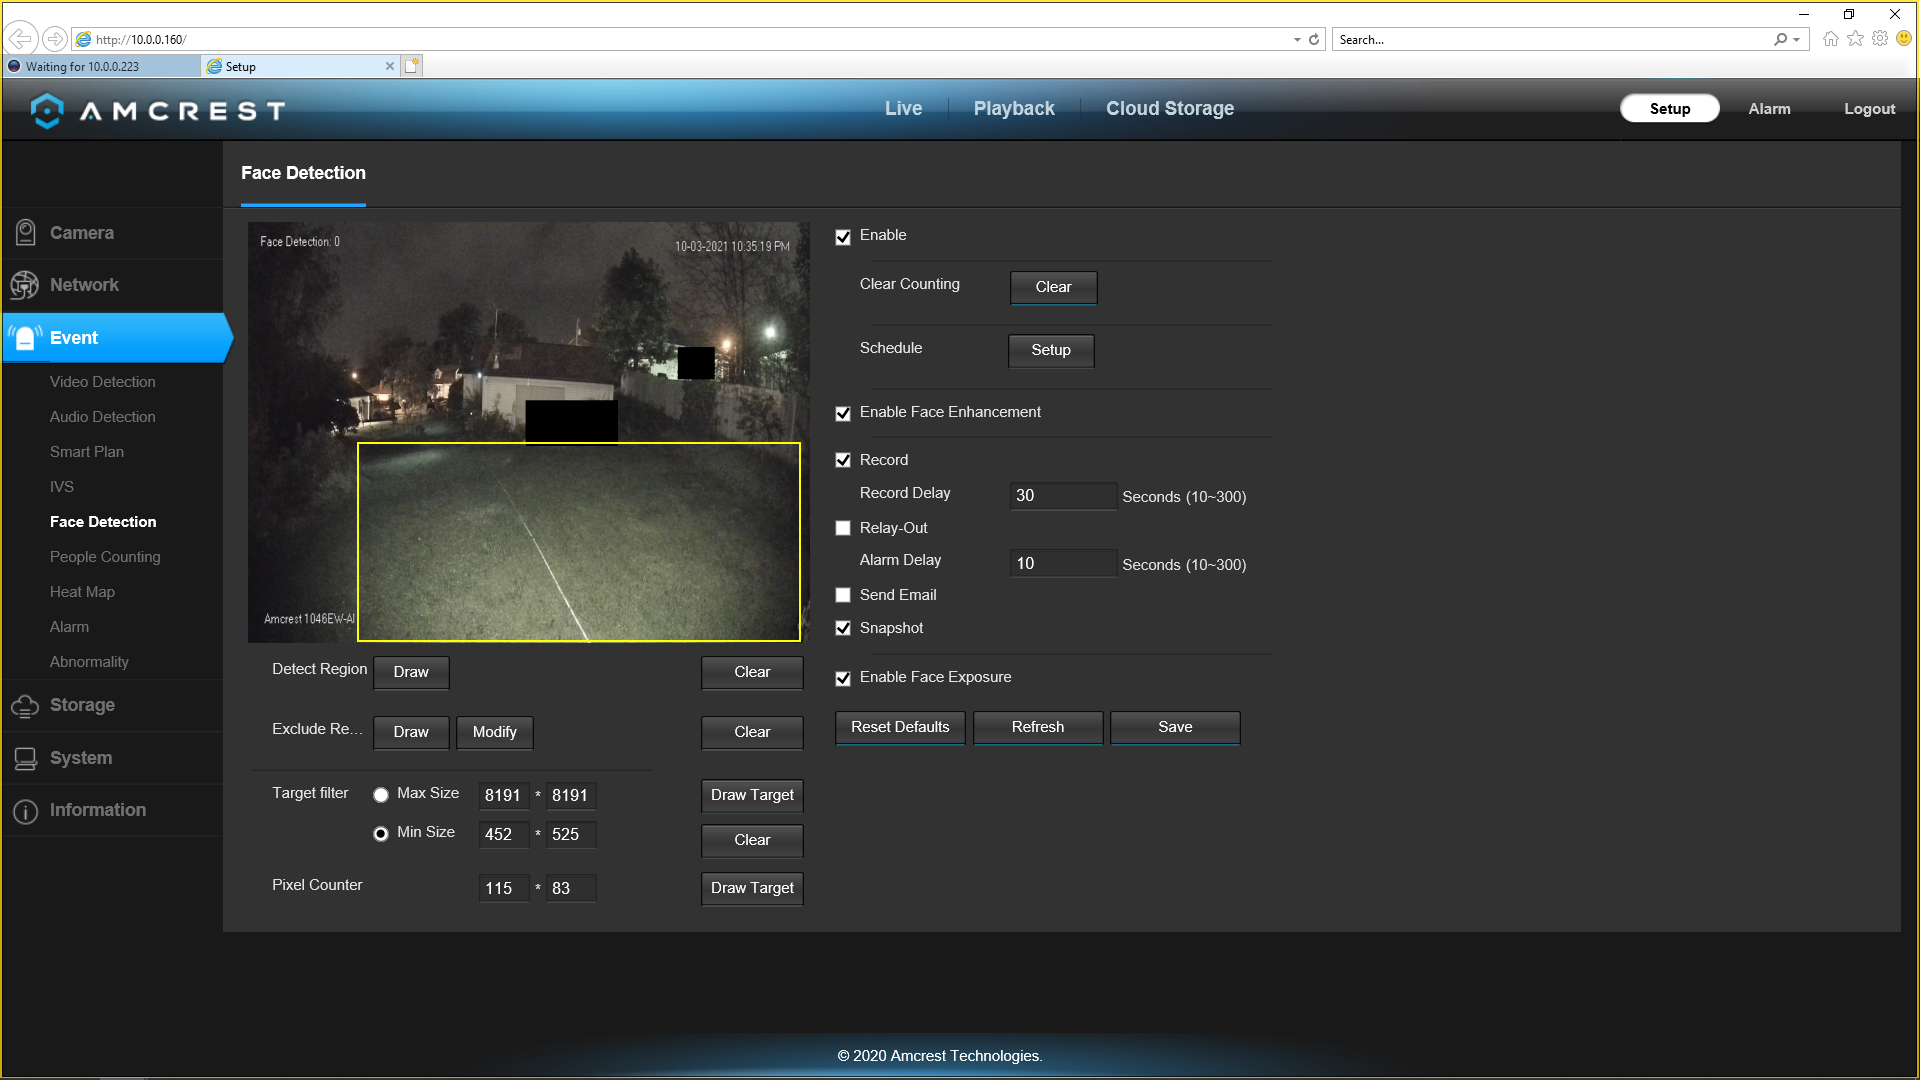Click Draw Target for Pixel Counter
Screen dimensions: 1920x1080
(x=752, y=888)
